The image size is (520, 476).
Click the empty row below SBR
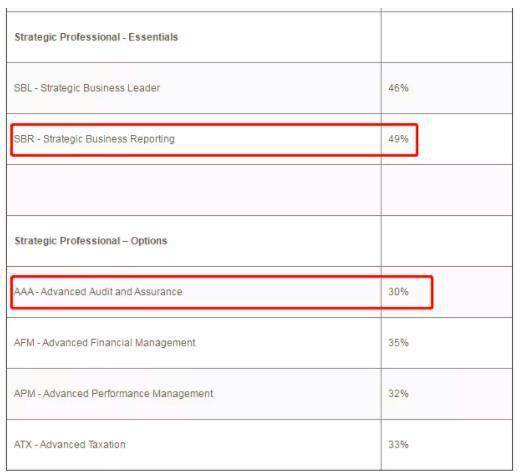[x=259, y=190]
